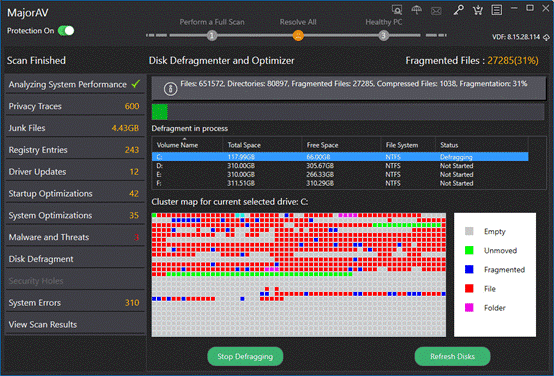Viewport: 554px width, 376px height.
Task: Click the gray Empty legend swatch
Action: pyautogui.click(x=469, y=231)
